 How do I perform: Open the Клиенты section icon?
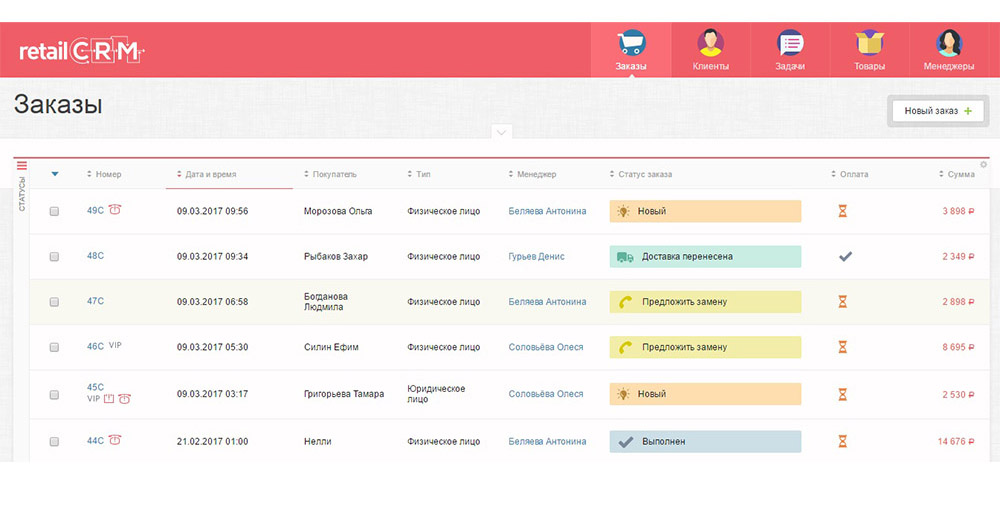pyautogui.click(x=710, y=44)
